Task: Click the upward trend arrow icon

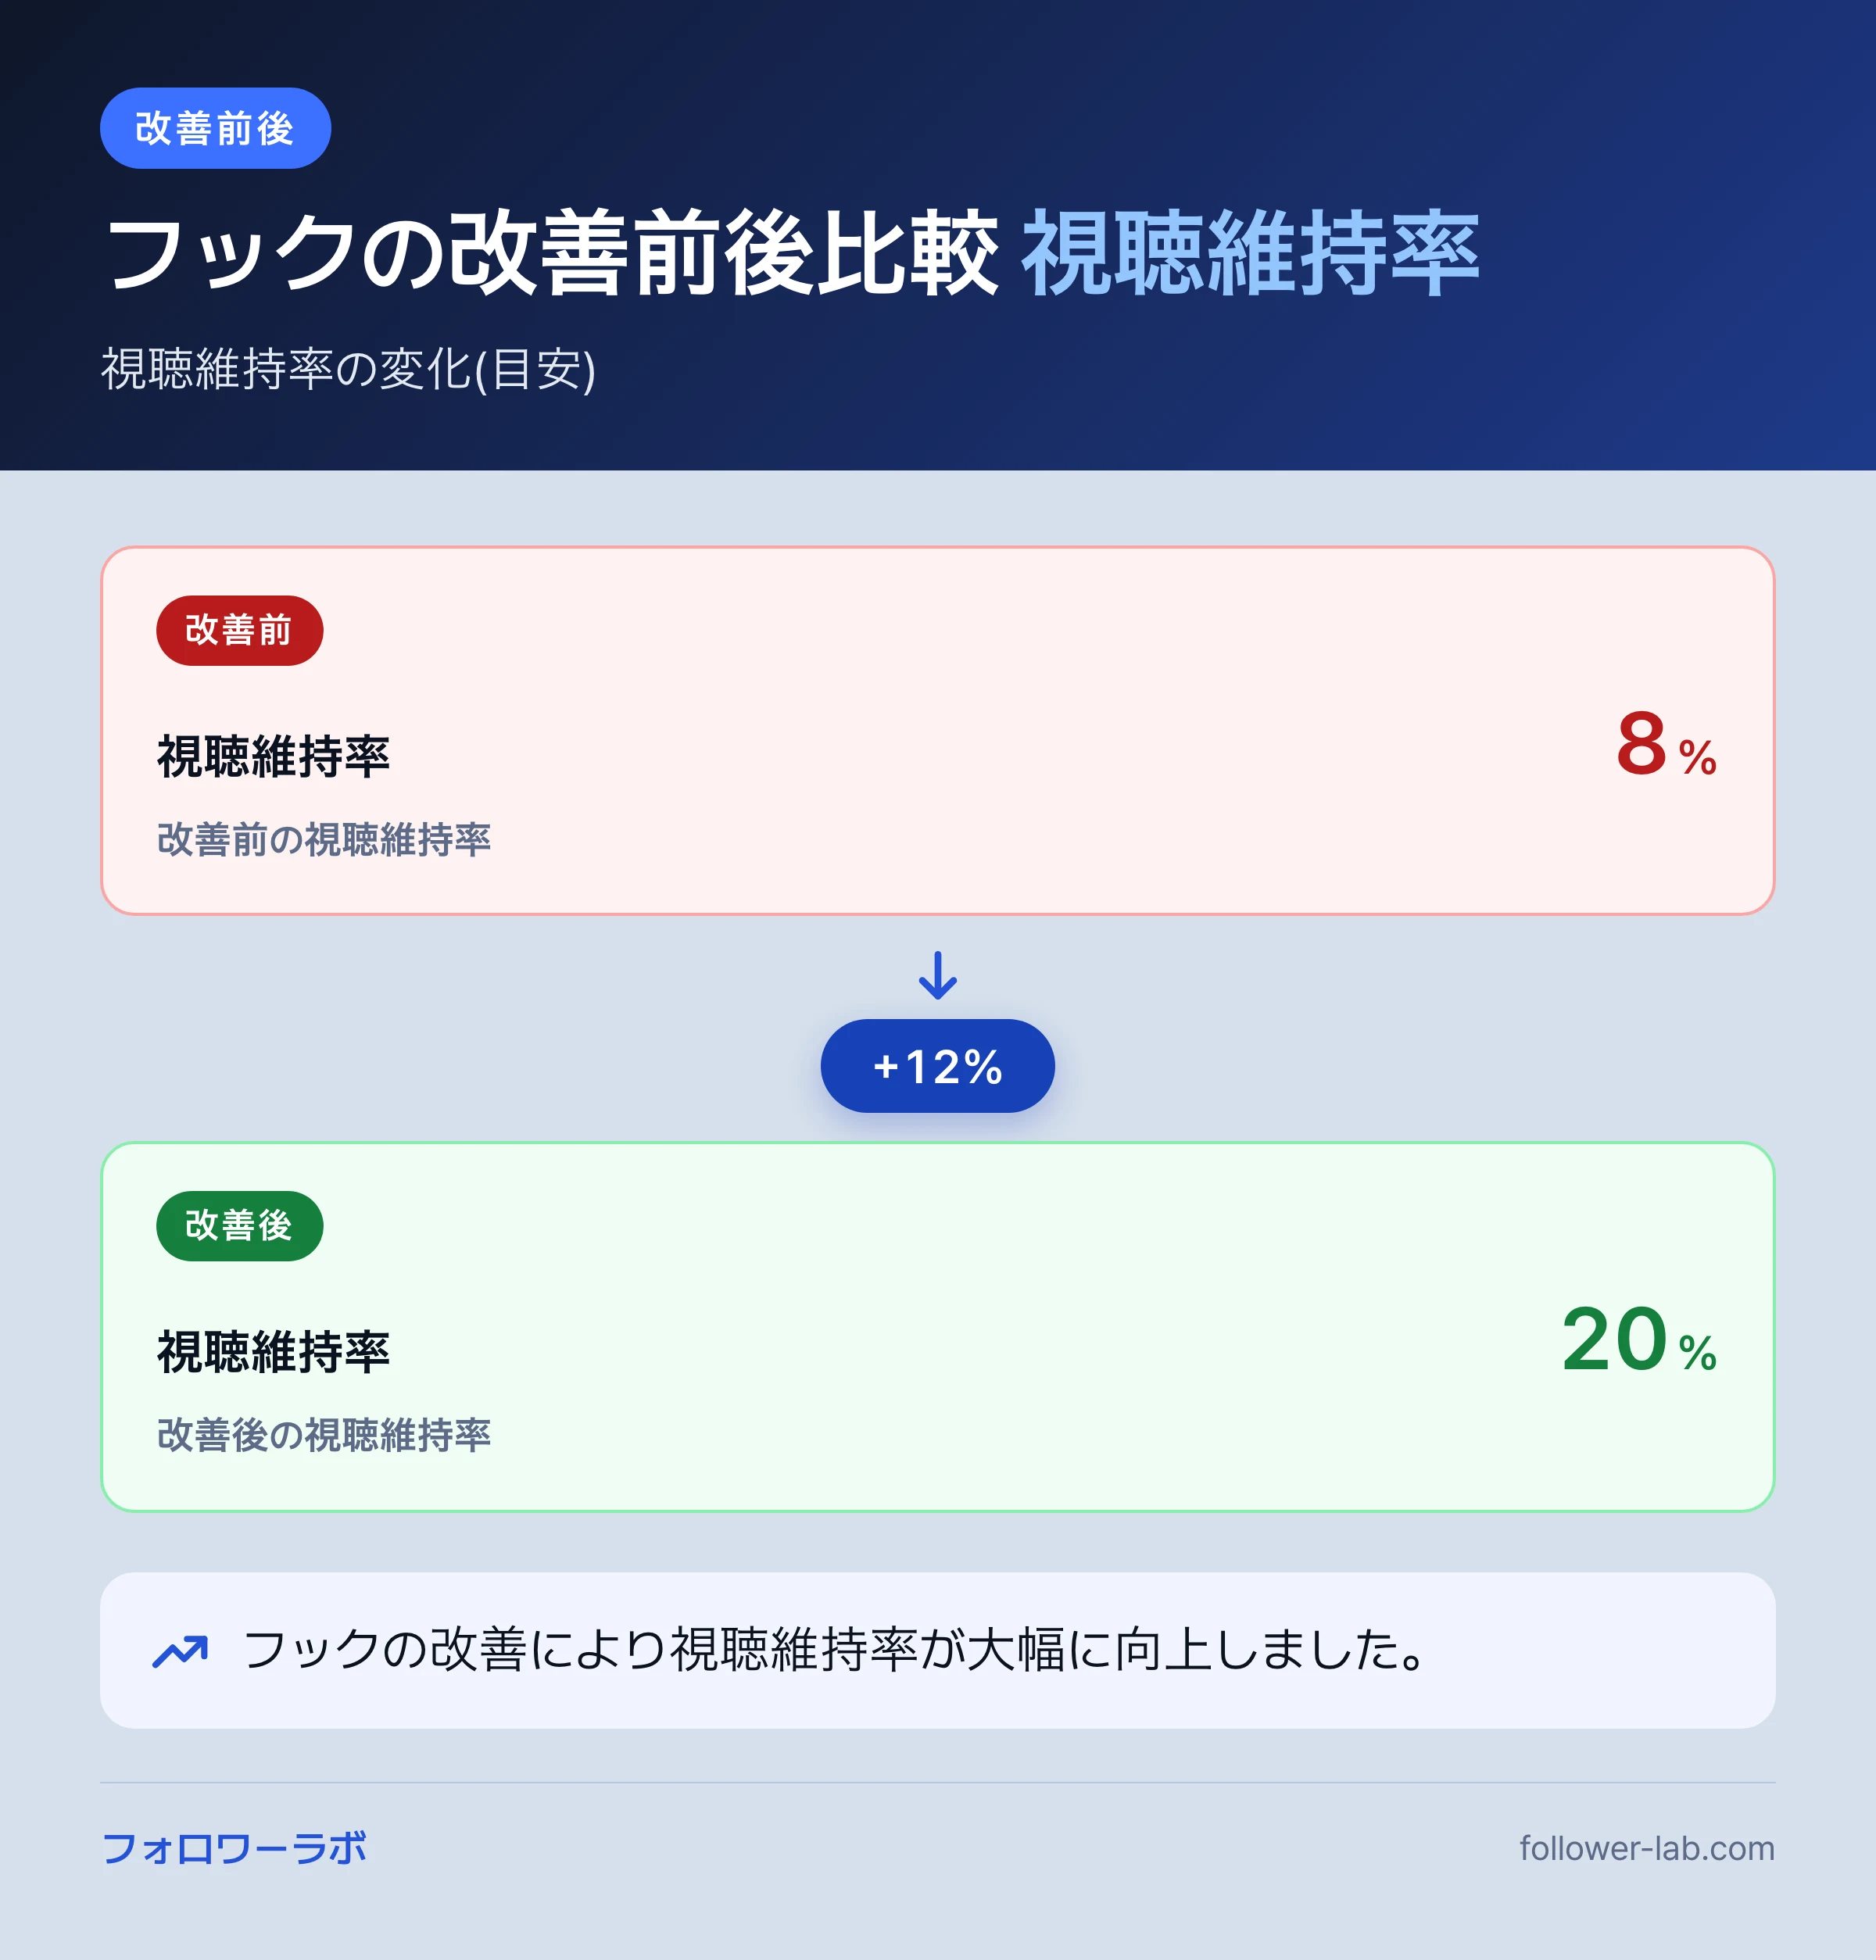Action: [x=180, y=1651]
